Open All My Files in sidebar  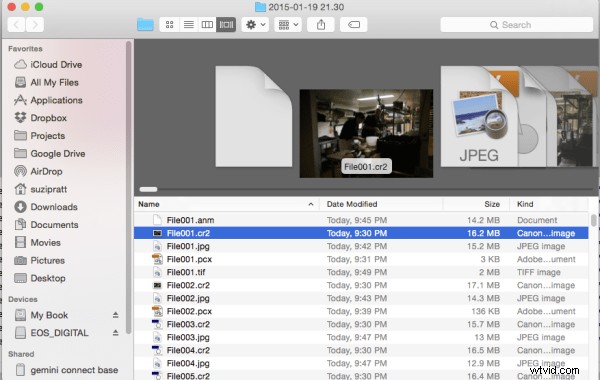[47, 82]
